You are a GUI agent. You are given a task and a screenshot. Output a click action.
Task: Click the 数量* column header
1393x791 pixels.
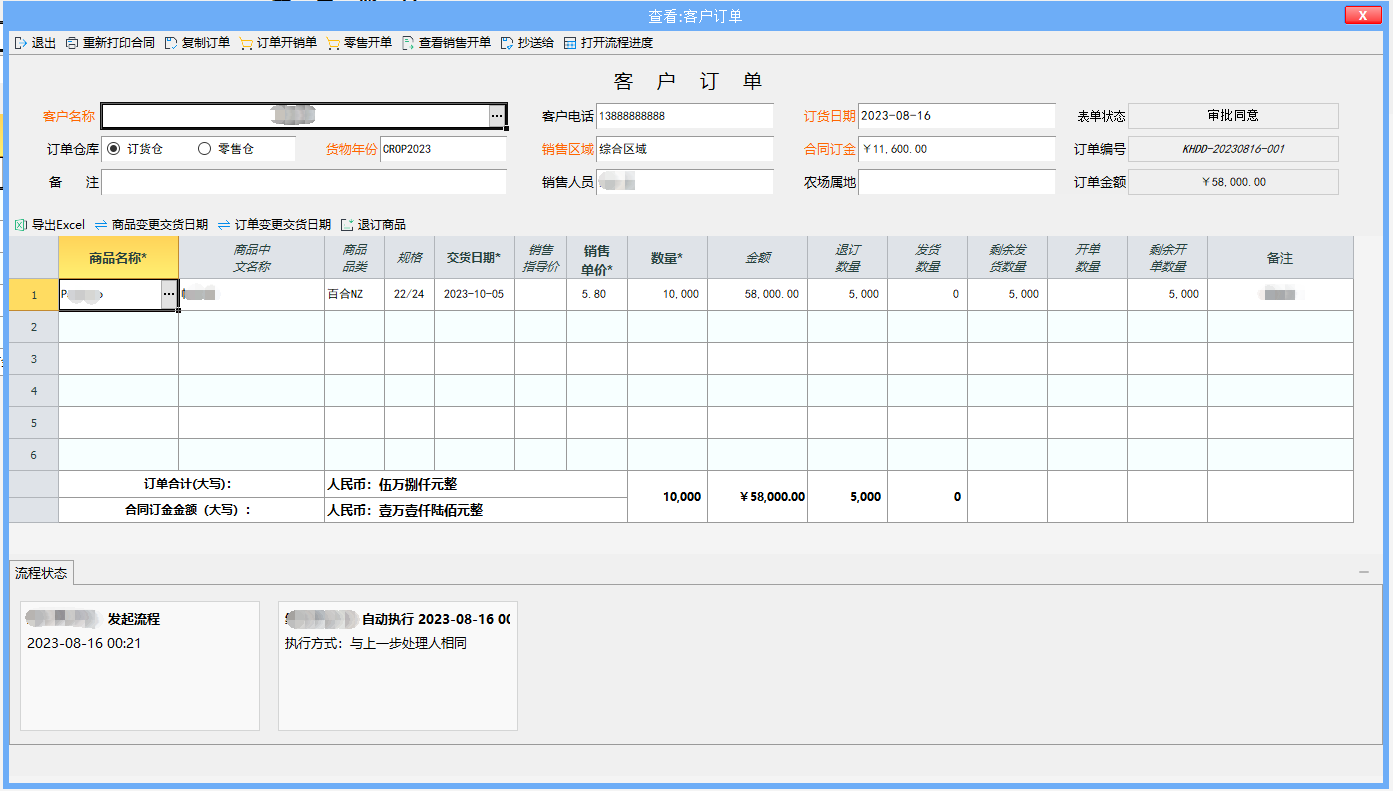click(x=667, y=258)
